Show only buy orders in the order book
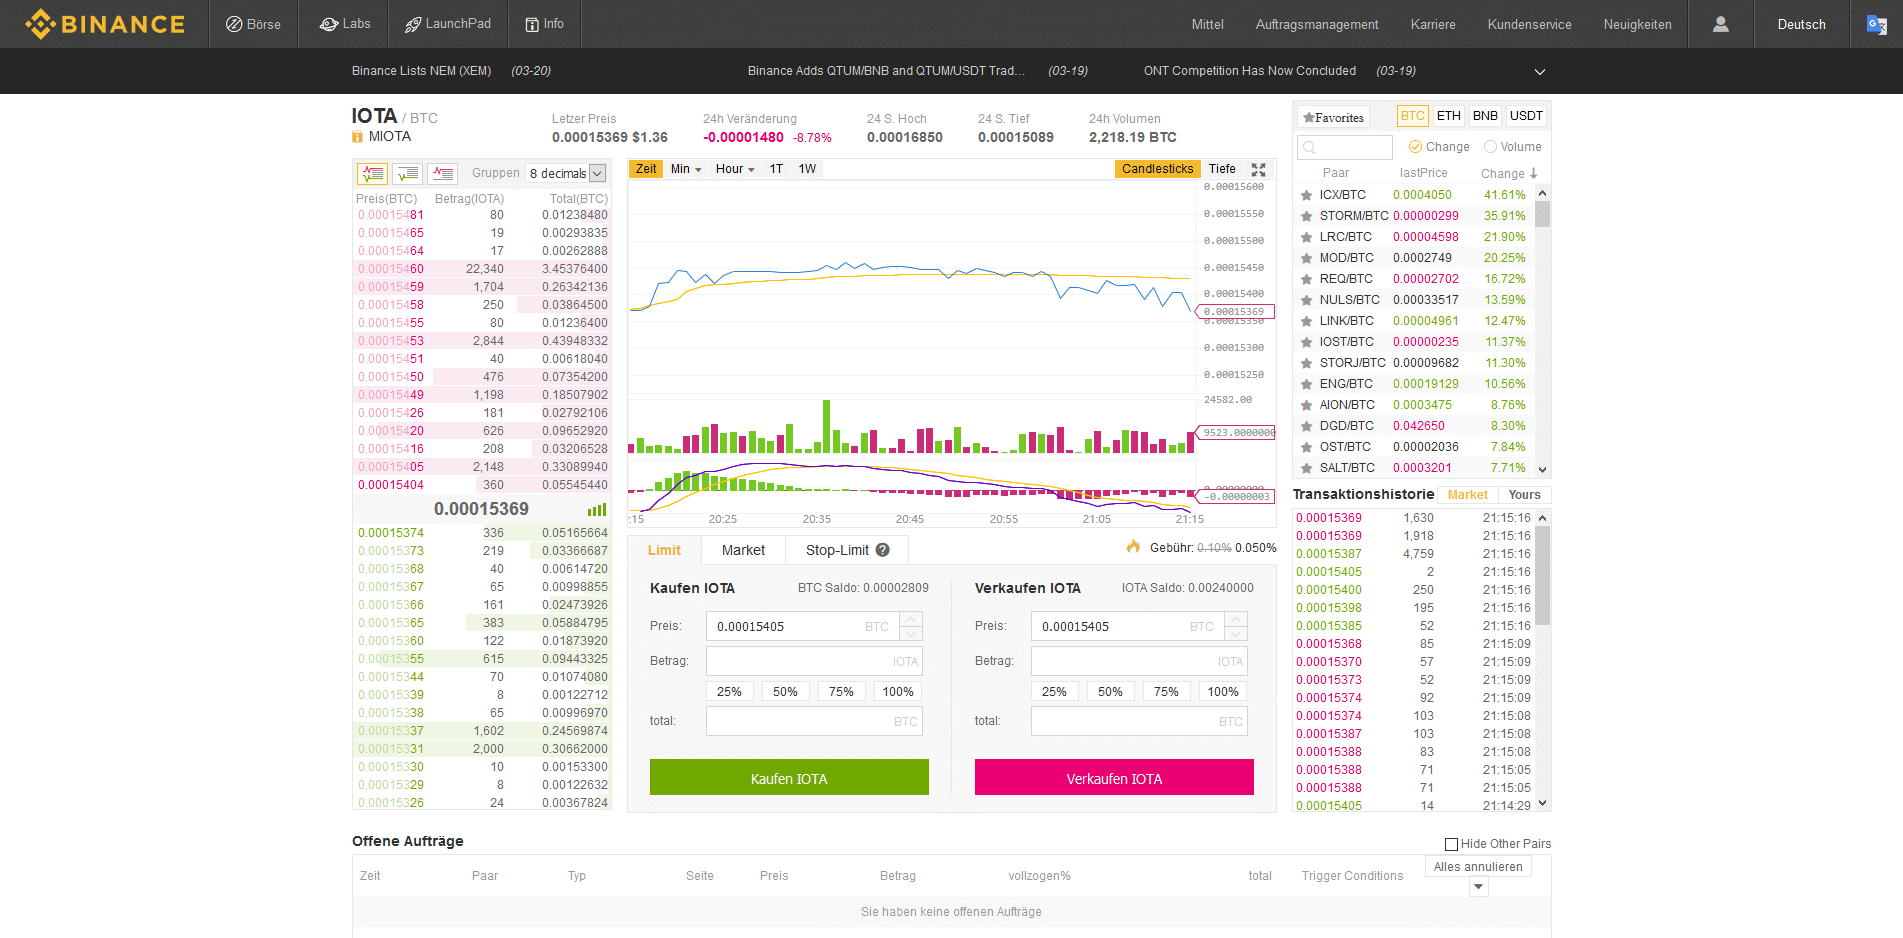Viewport: 1903px width, 938px height. 407,174
